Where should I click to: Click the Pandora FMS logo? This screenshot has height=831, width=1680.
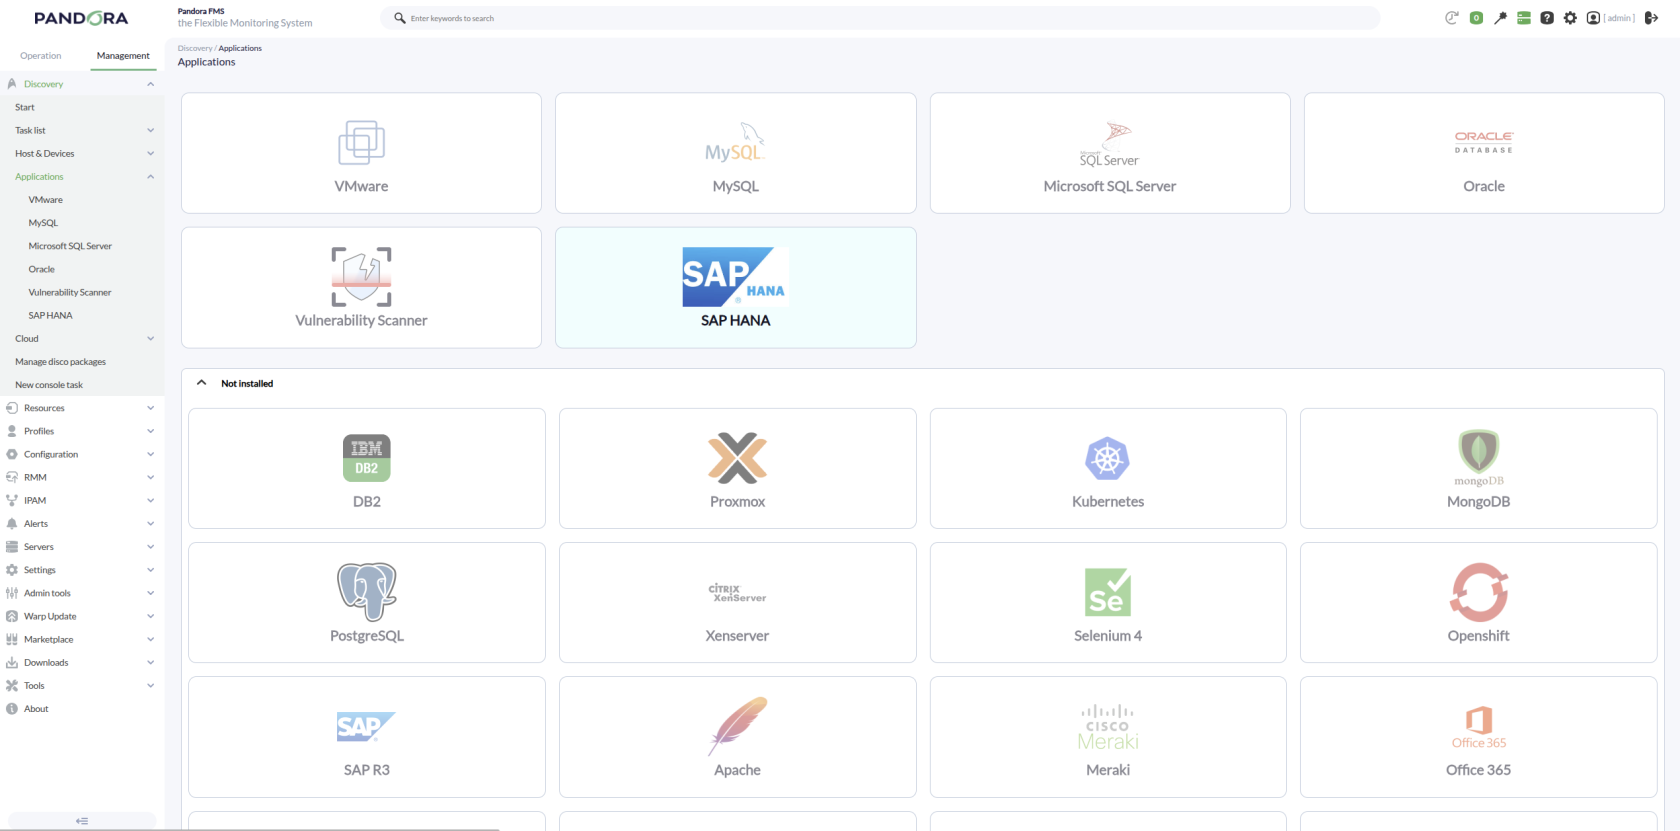(81, 18)
